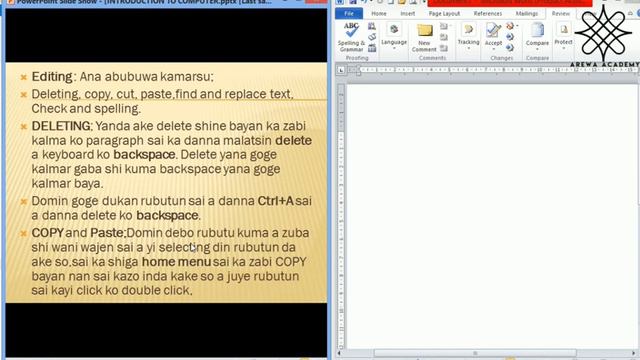Click the bold 'delete' word on slide
The image size is (640, 360).
(293, 140)
